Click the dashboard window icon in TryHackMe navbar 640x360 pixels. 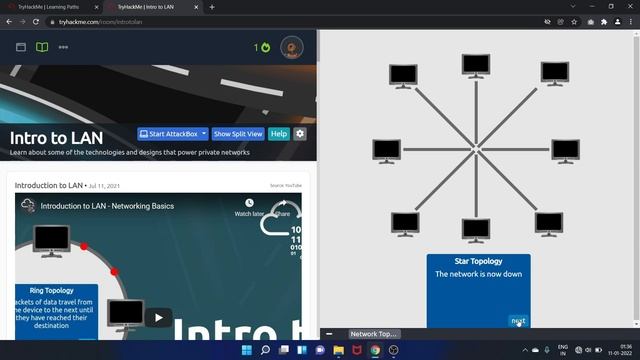tap(21, 47)
